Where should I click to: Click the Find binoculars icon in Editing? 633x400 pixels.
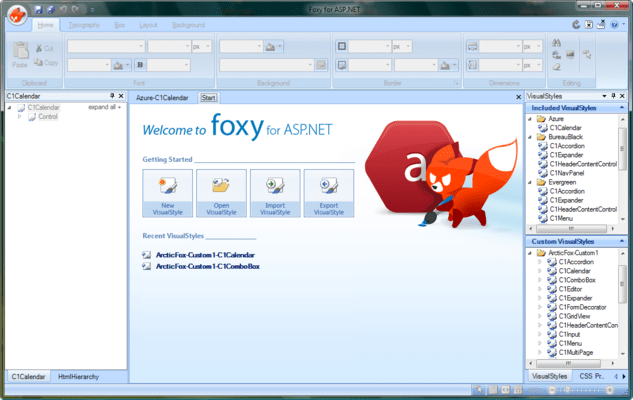coord(557,43)
